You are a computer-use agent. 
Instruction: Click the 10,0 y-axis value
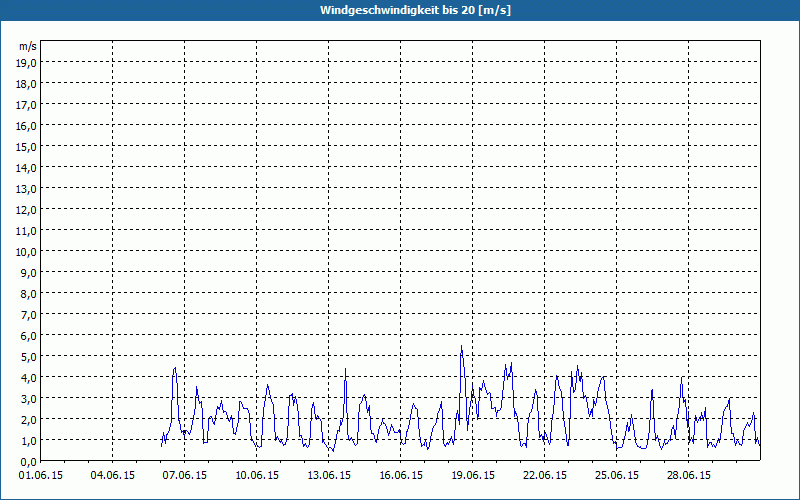click(27, 252)
